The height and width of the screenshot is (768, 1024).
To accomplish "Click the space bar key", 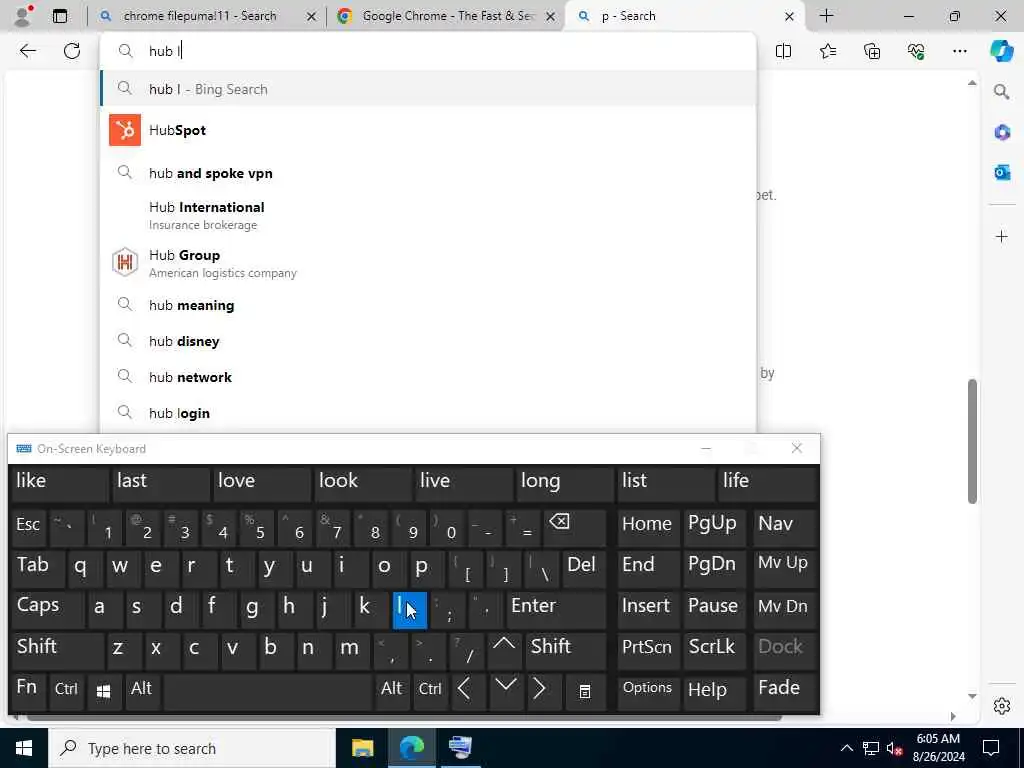I will 268,692.
